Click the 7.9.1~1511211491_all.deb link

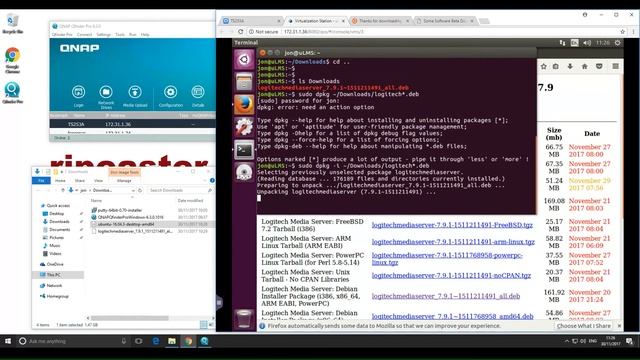tap(446, 296)
